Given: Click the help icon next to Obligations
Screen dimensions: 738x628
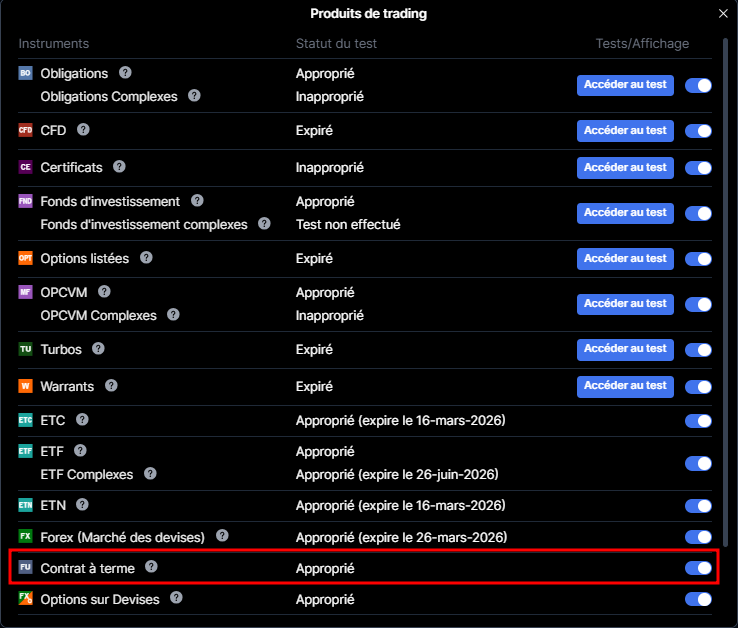Looking at the screenshot, I should [x=125, y=73].
